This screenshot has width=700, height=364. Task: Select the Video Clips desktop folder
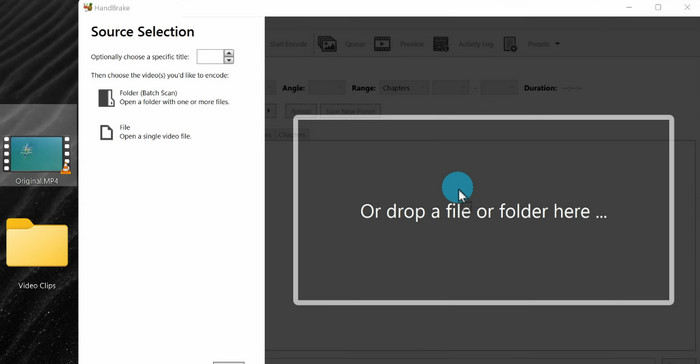(37, 254)
